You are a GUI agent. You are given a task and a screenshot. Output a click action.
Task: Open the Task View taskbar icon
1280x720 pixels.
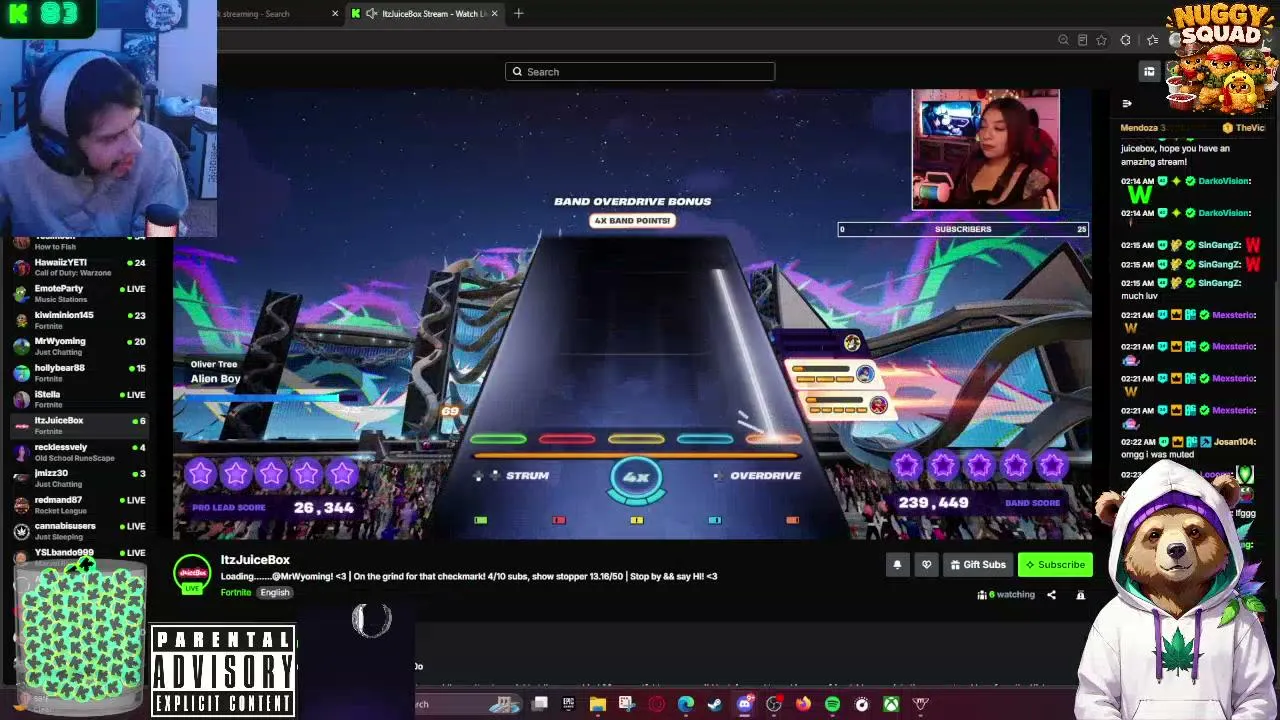(x=540, y=704)
